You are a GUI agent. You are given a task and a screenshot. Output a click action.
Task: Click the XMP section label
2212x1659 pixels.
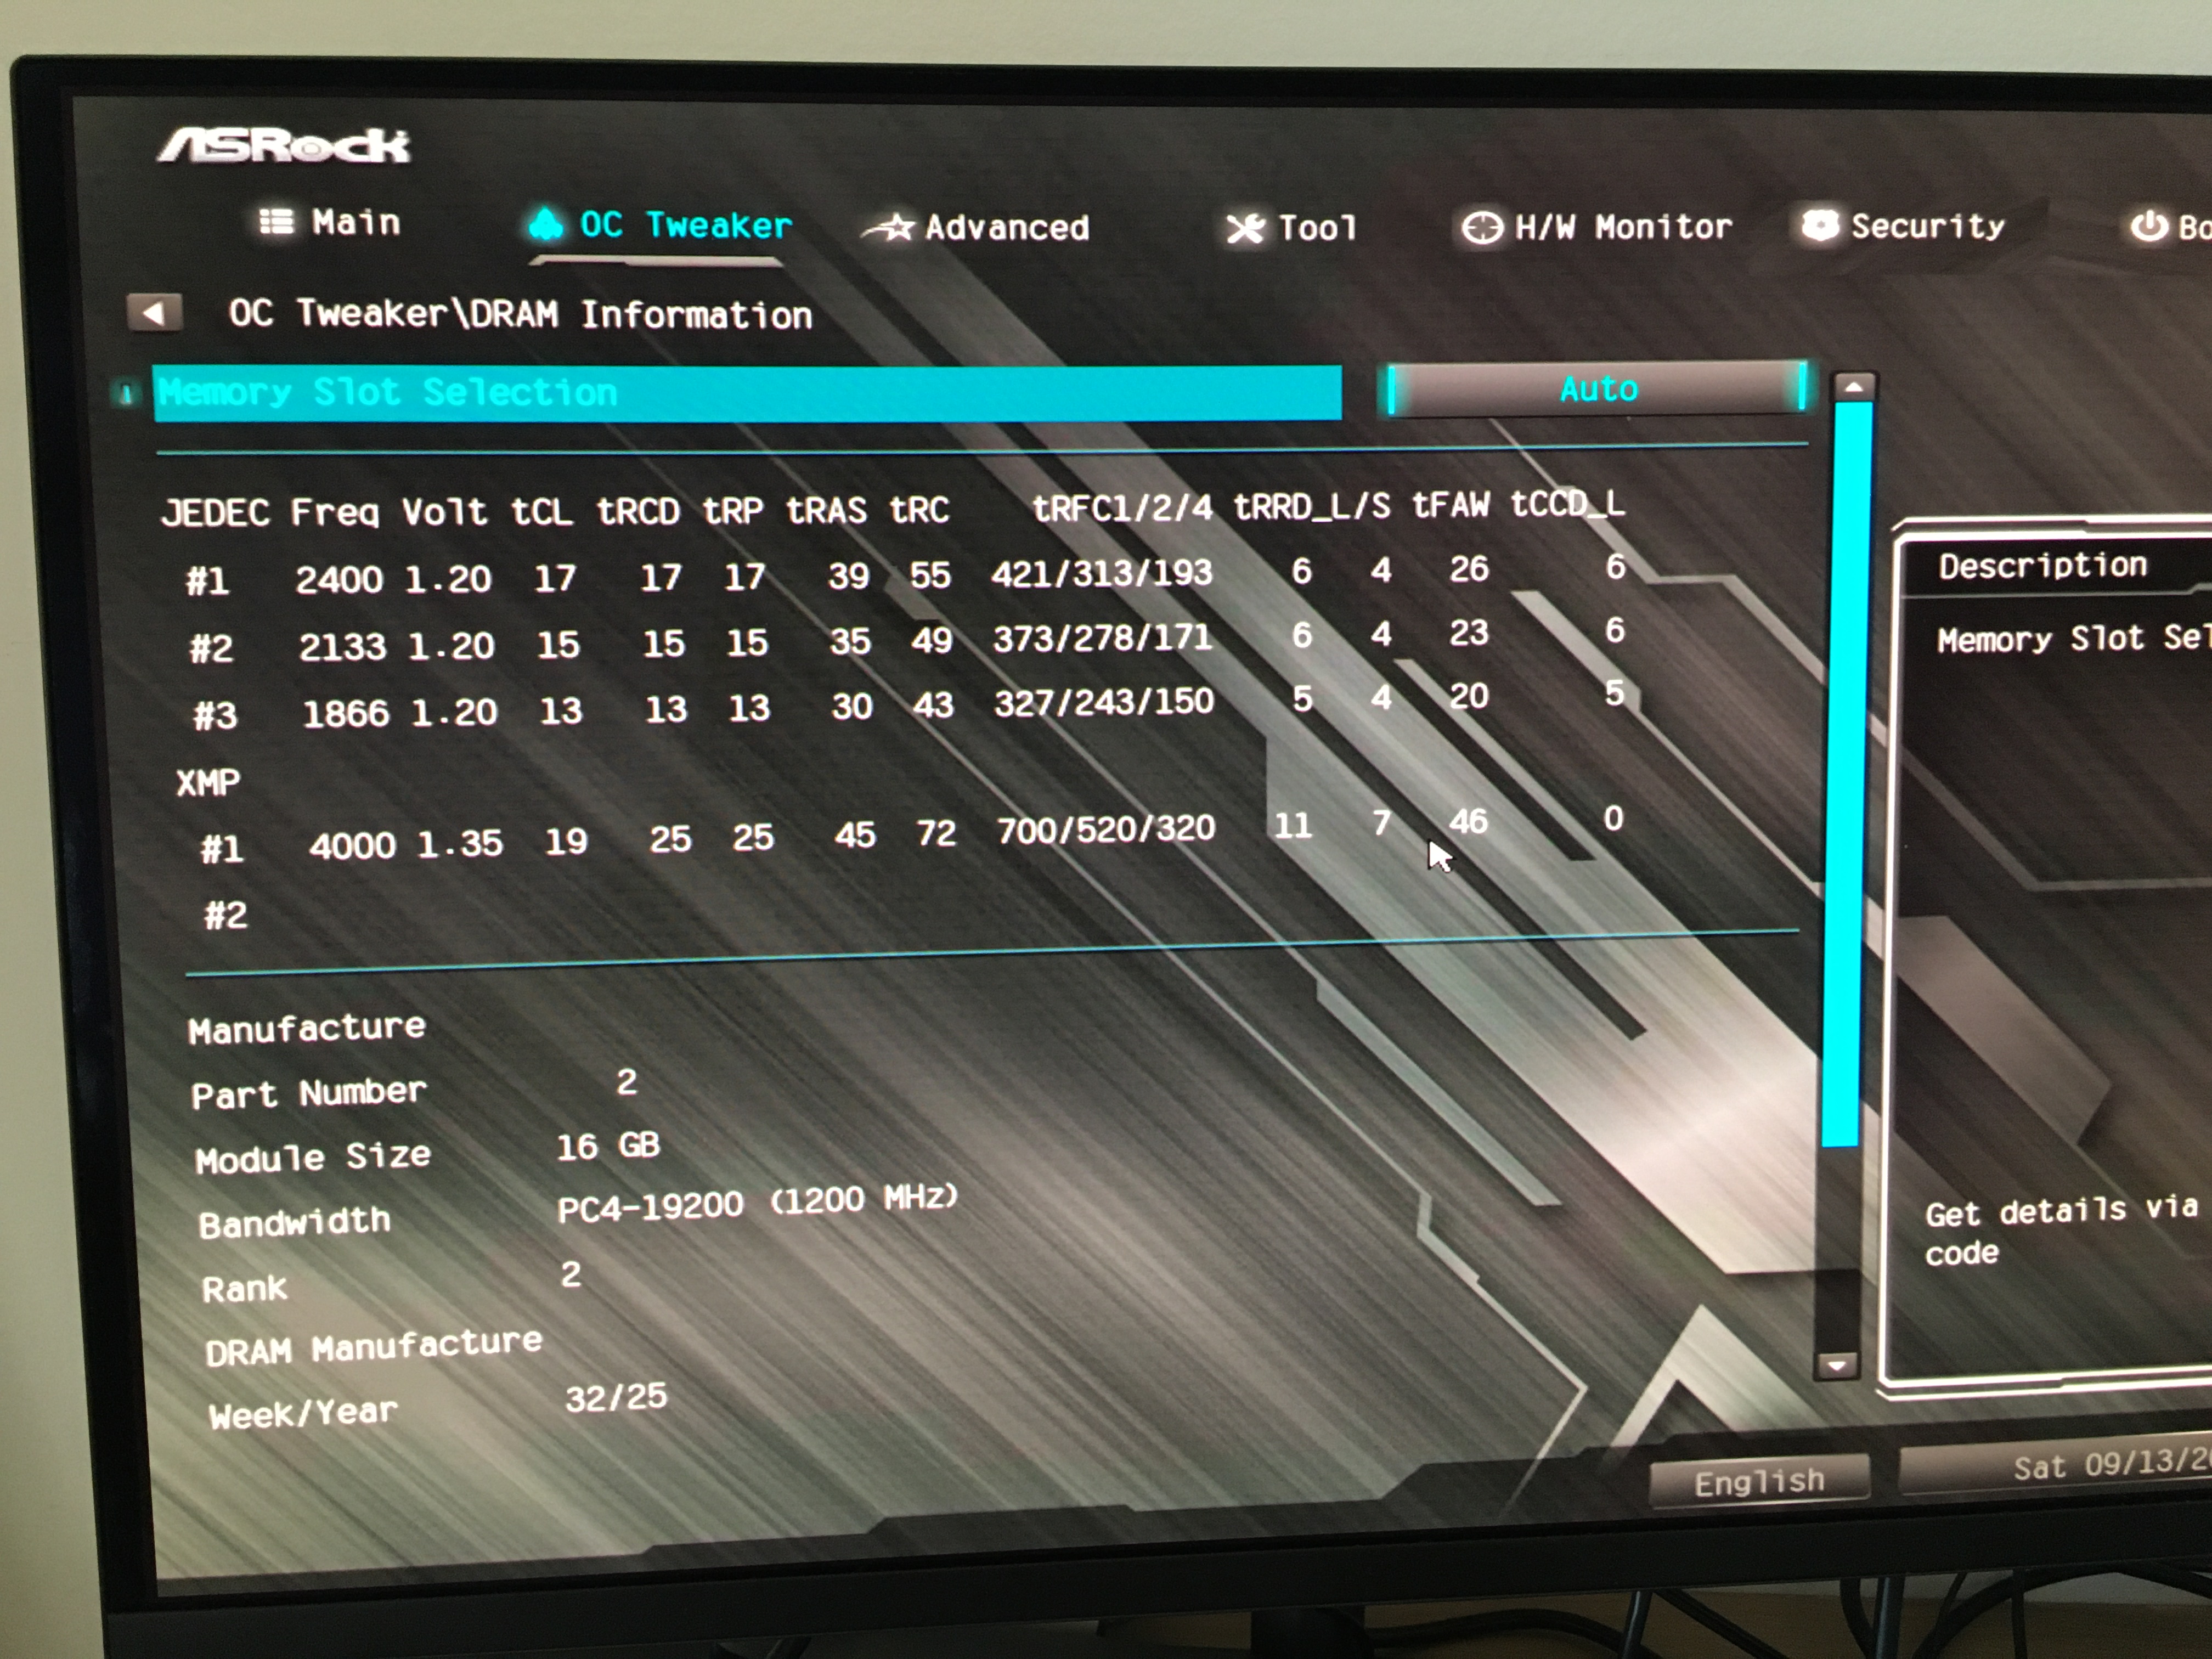pyautogui.click(x=208, y=782)
